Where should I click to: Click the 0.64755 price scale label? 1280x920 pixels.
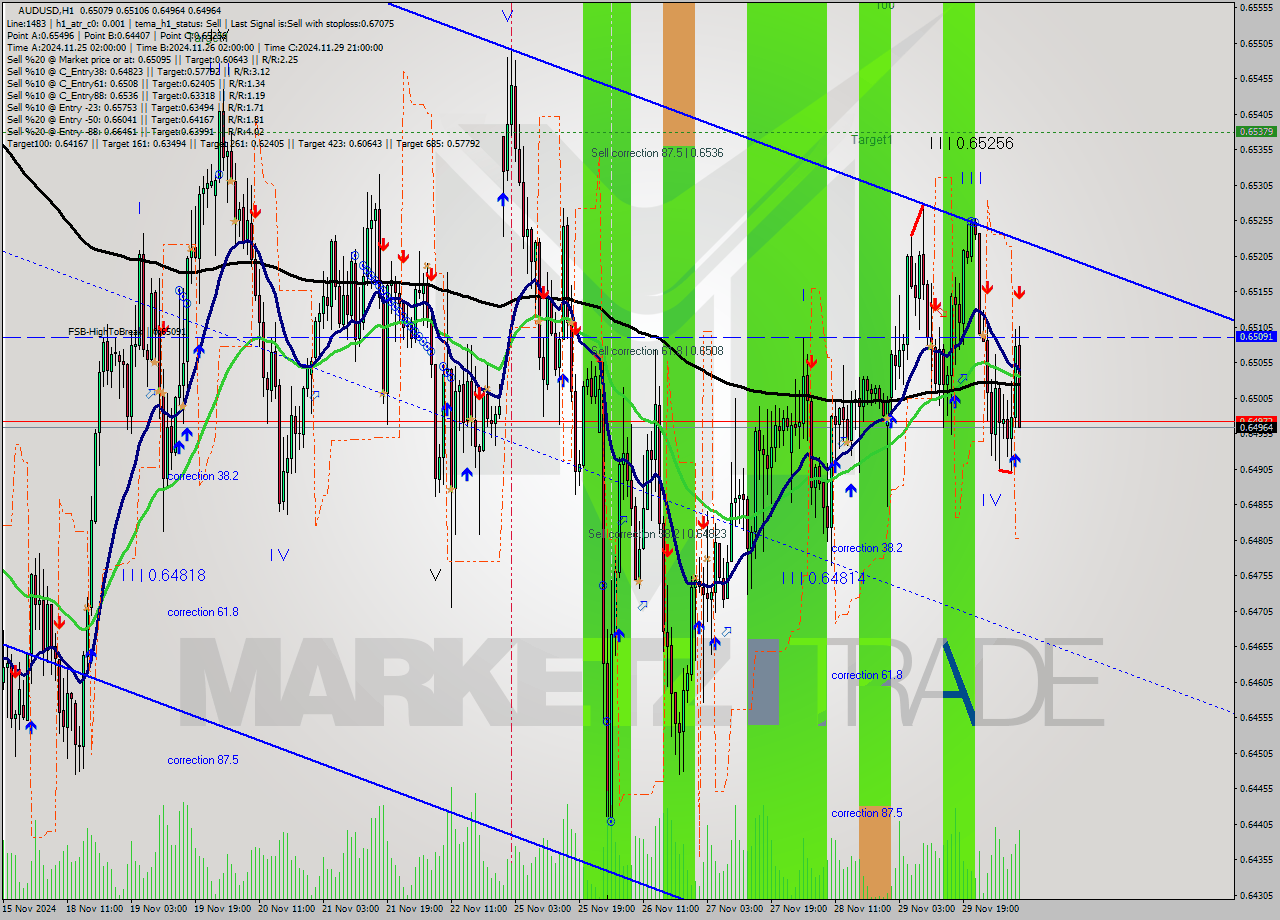coord(1257,575)
